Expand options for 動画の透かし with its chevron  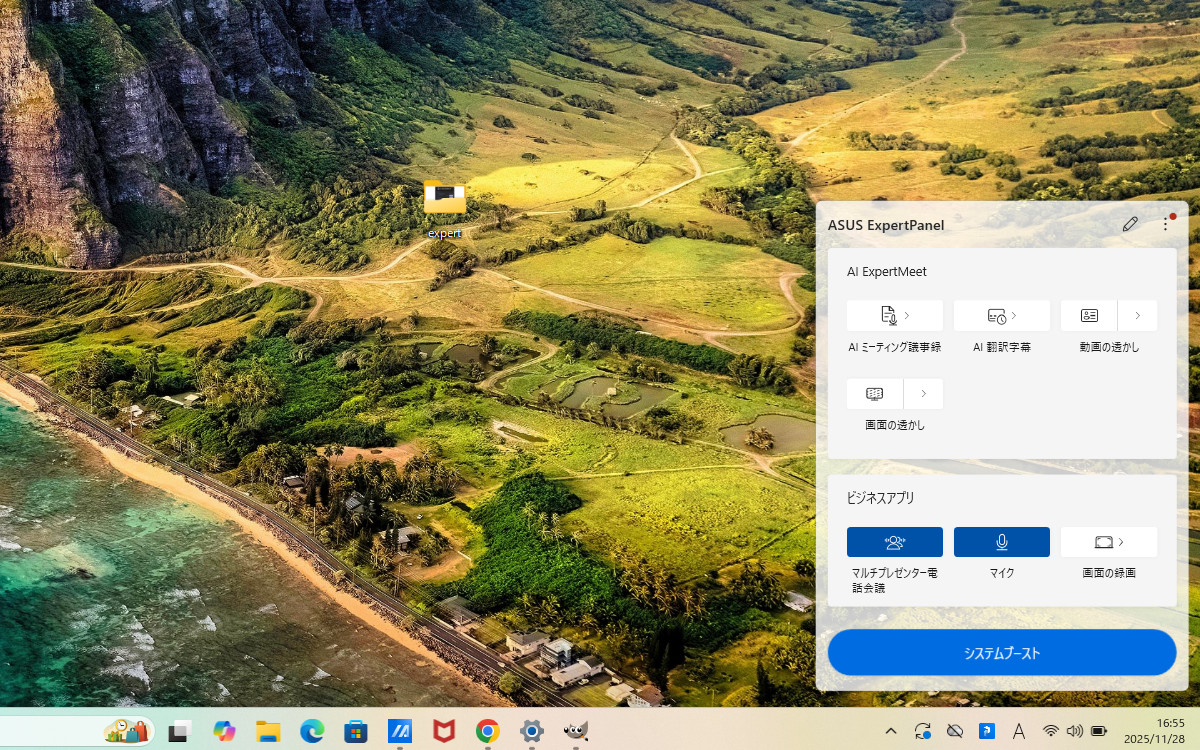tap(1138, 314)
